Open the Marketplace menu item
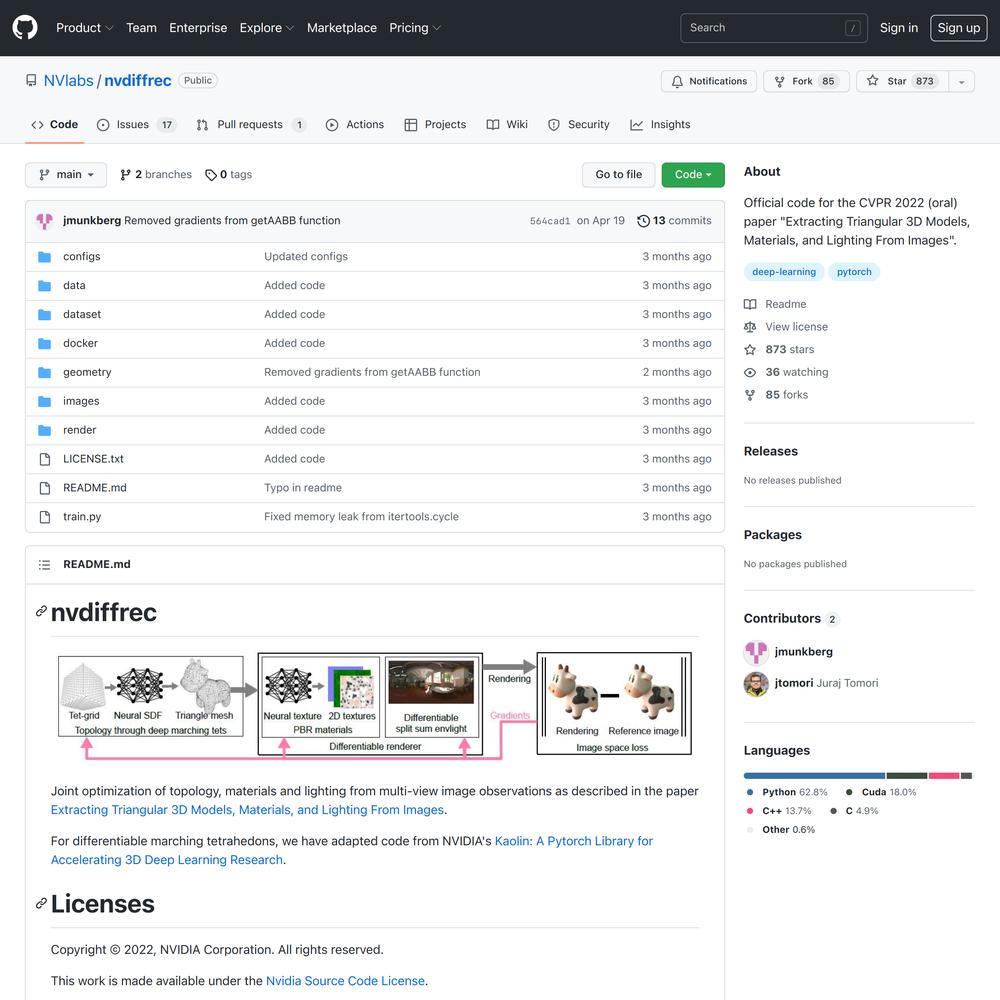1000x1000 pixels. (x=342, y=27)
